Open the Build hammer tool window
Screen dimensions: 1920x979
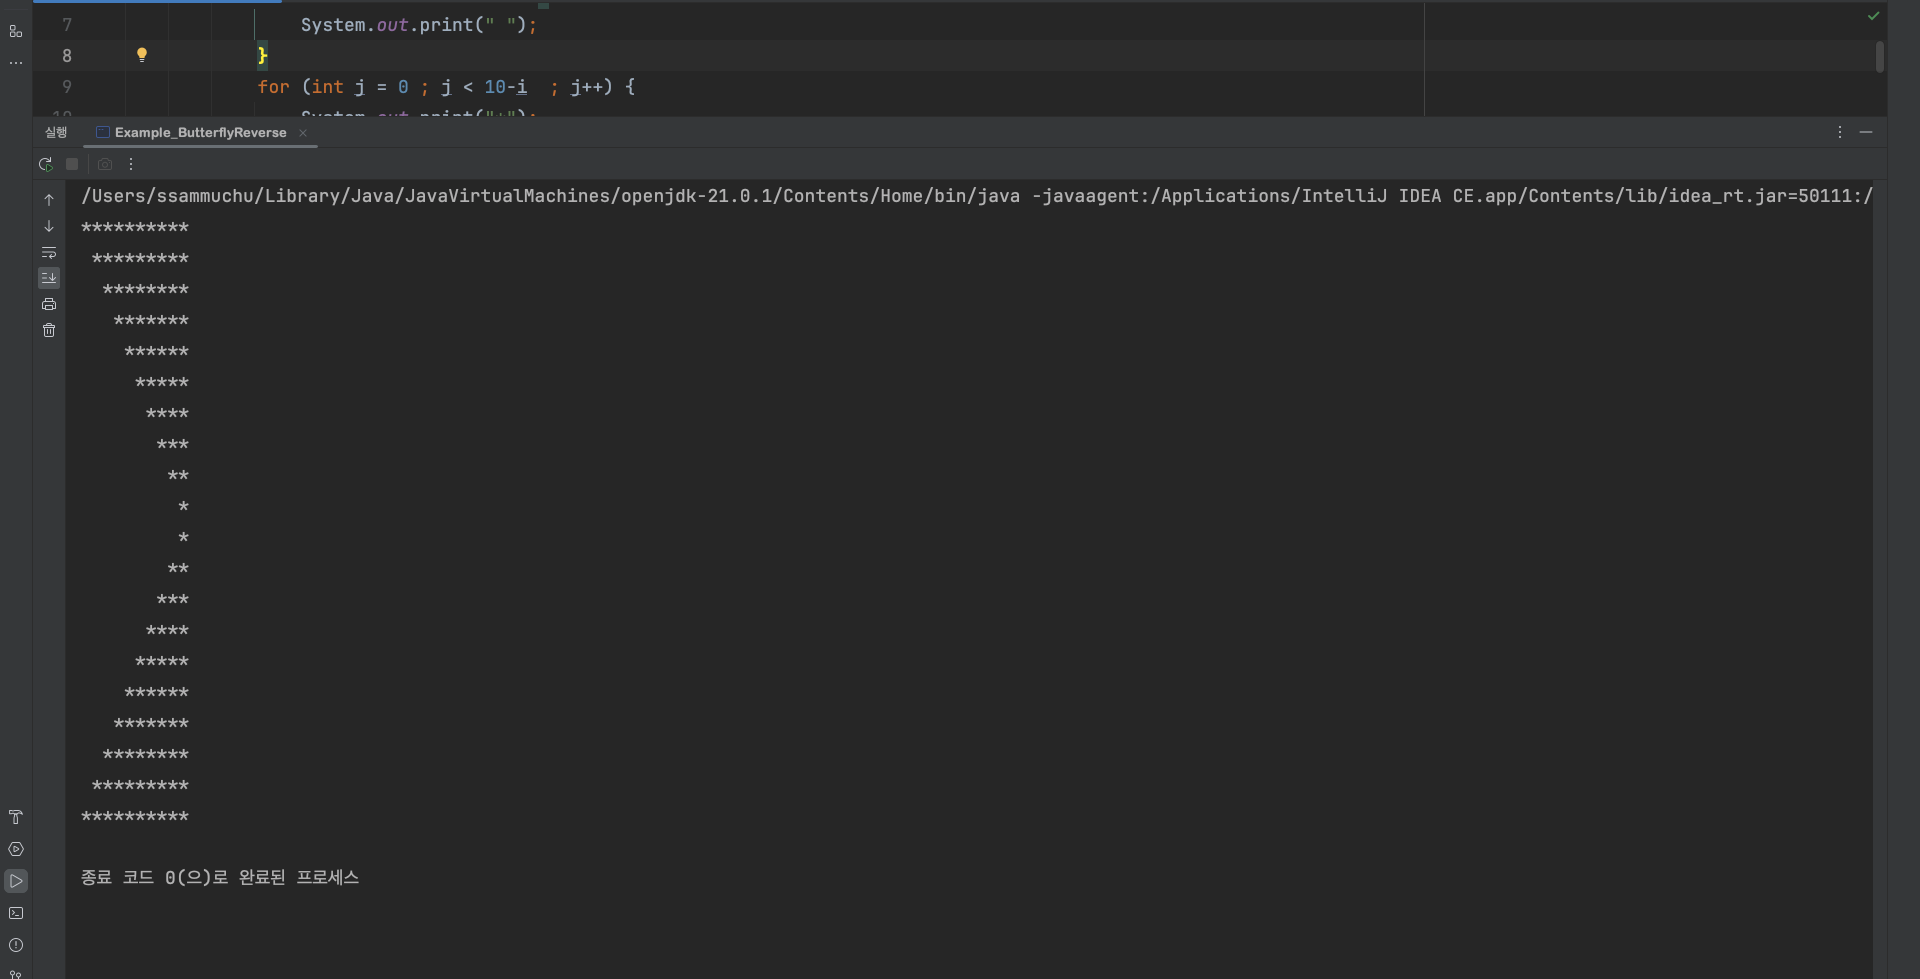[16, 817]
